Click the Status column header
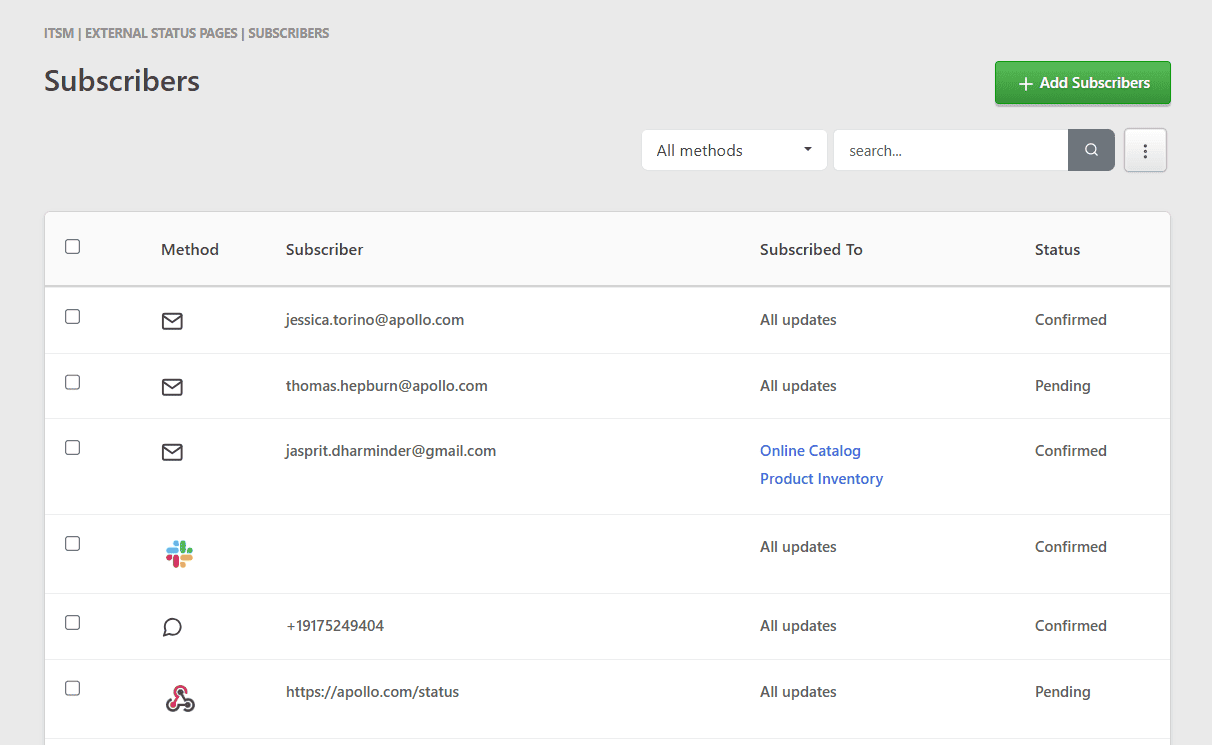 (x=1057, y=250)
